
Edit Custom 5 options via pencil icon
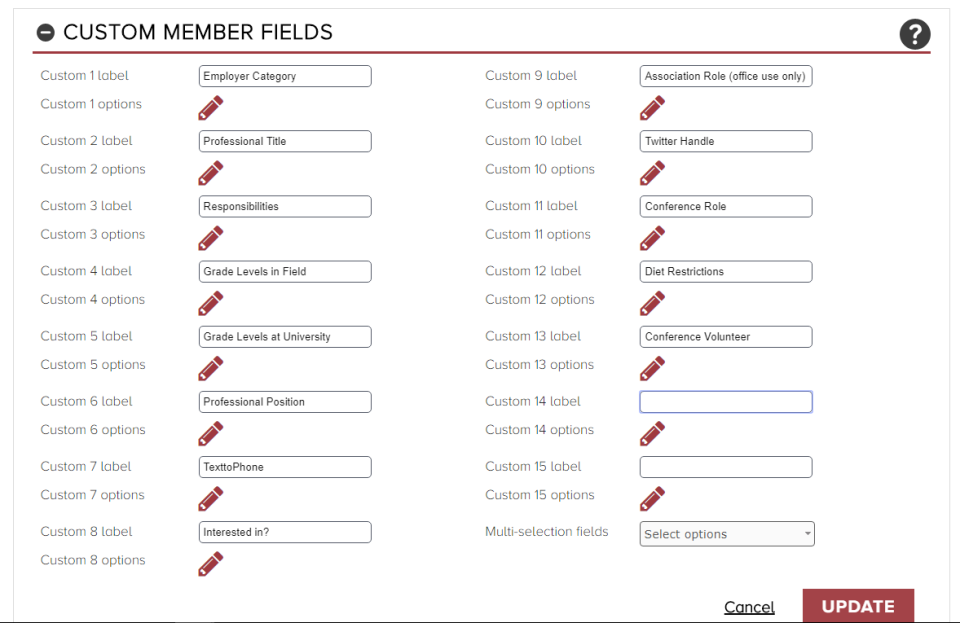pos(210,368)
